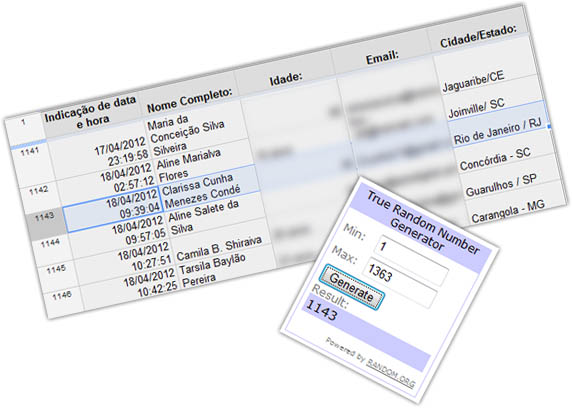572x408 pixels.
Task: Click the Email column header
Action: tap(382, 58)
